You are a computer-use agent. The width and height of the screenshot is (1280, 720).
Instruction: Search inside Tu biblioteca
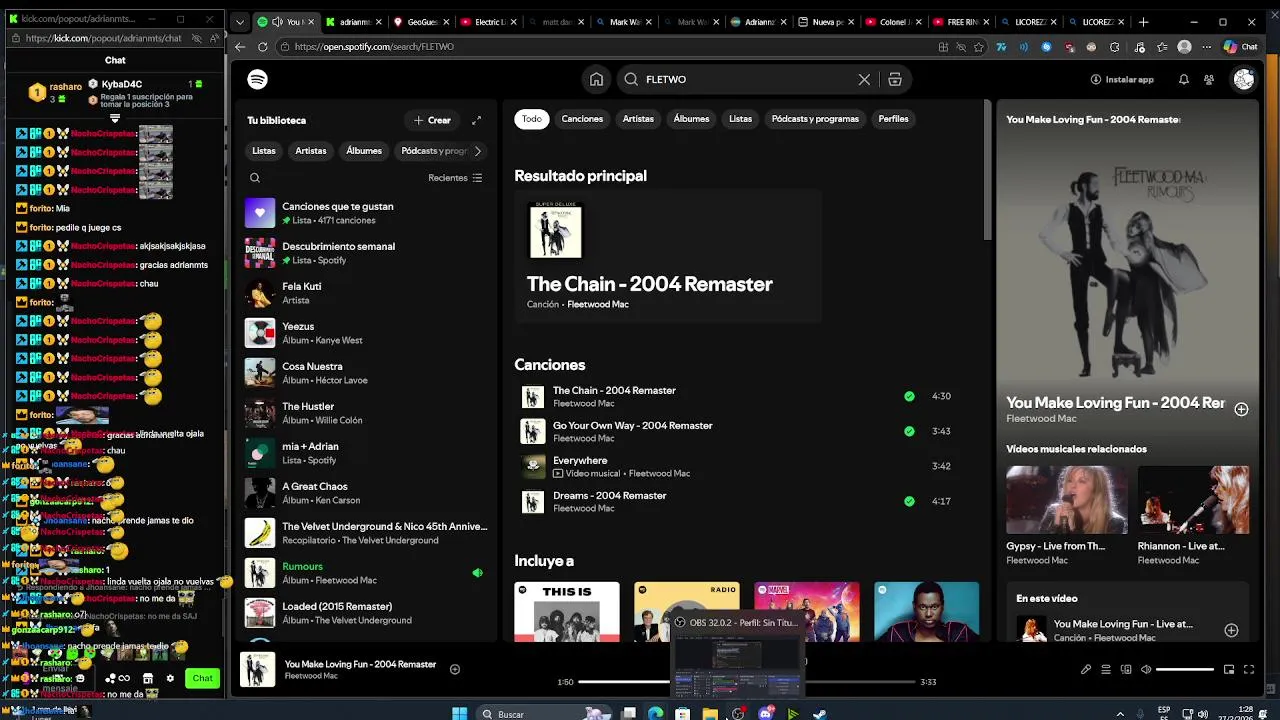click(x=255, y=178)
